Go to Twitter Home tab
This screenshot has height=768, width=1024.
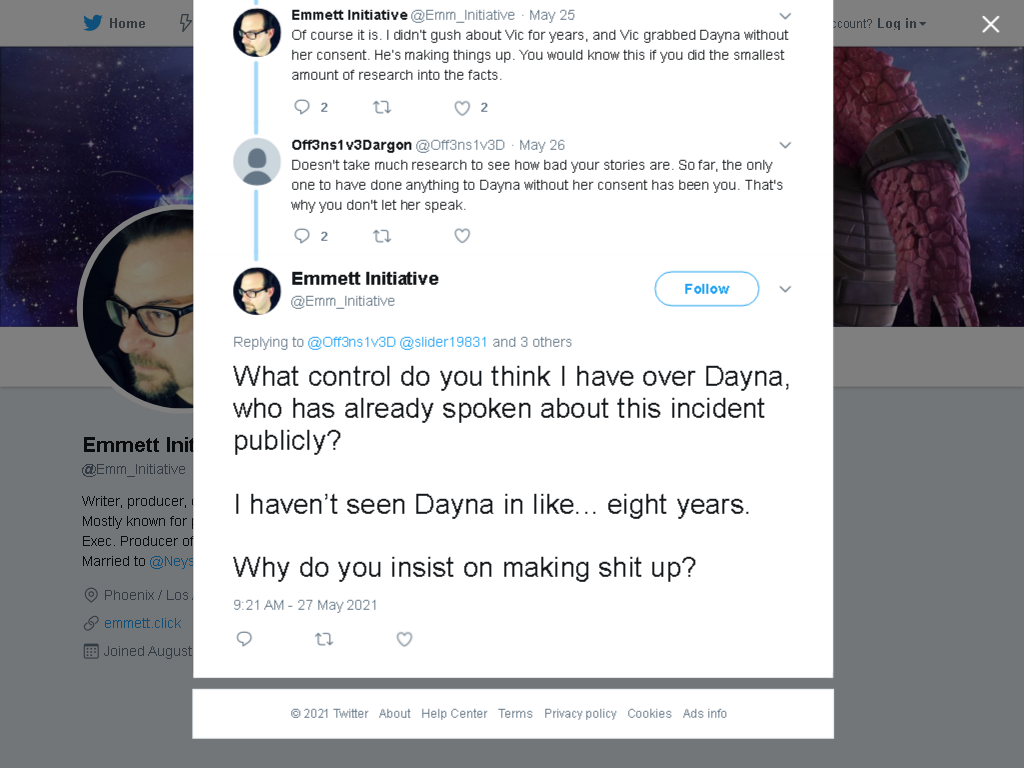(114, 24)
